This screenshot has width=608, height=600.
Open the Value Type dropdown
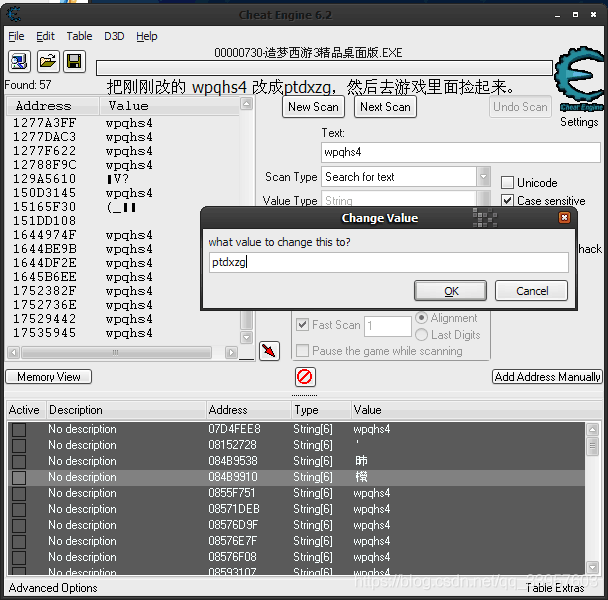tap(483, 199)
